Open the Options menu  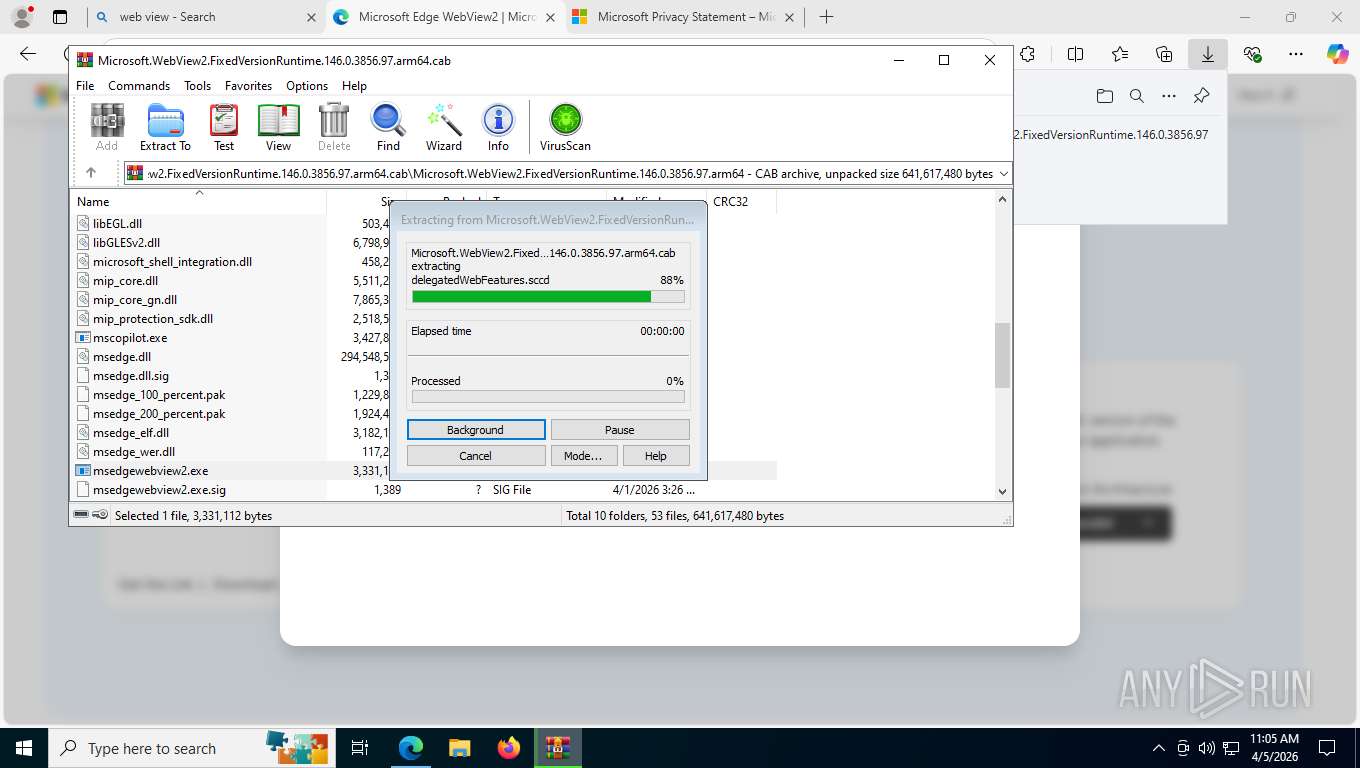(x=307, y=86)
